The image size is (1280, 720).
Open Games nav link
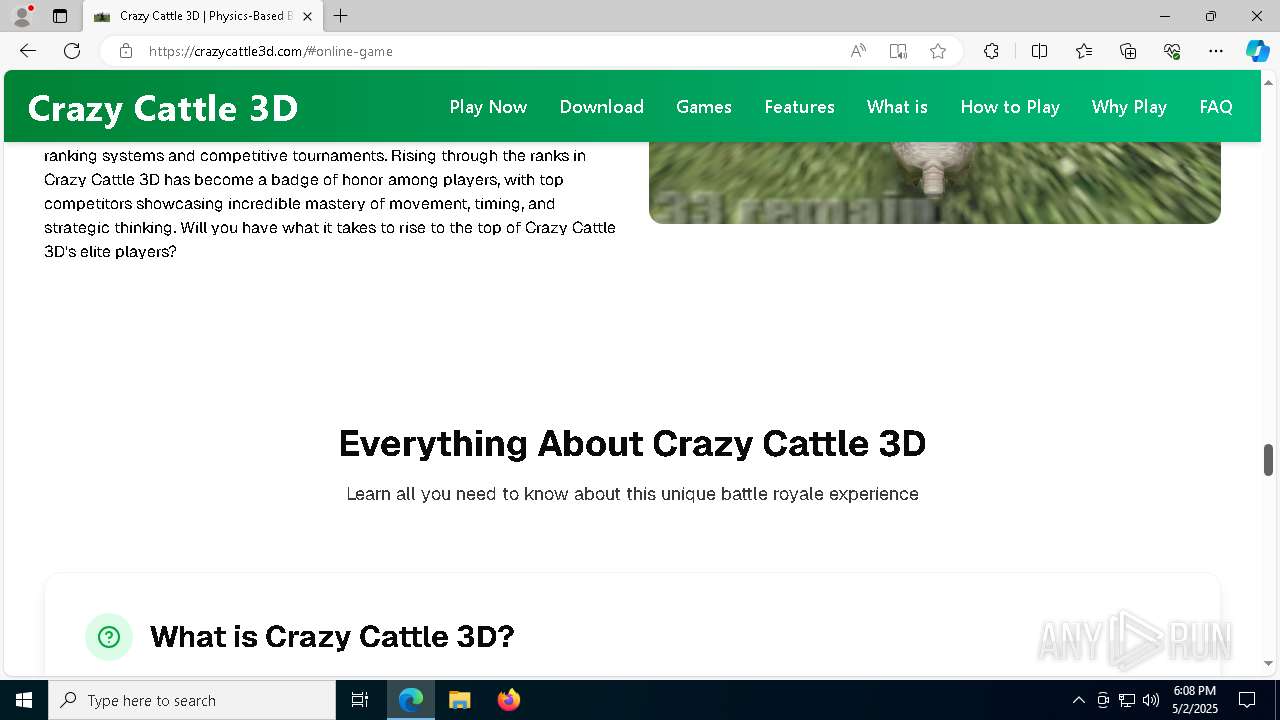point(704,107)
